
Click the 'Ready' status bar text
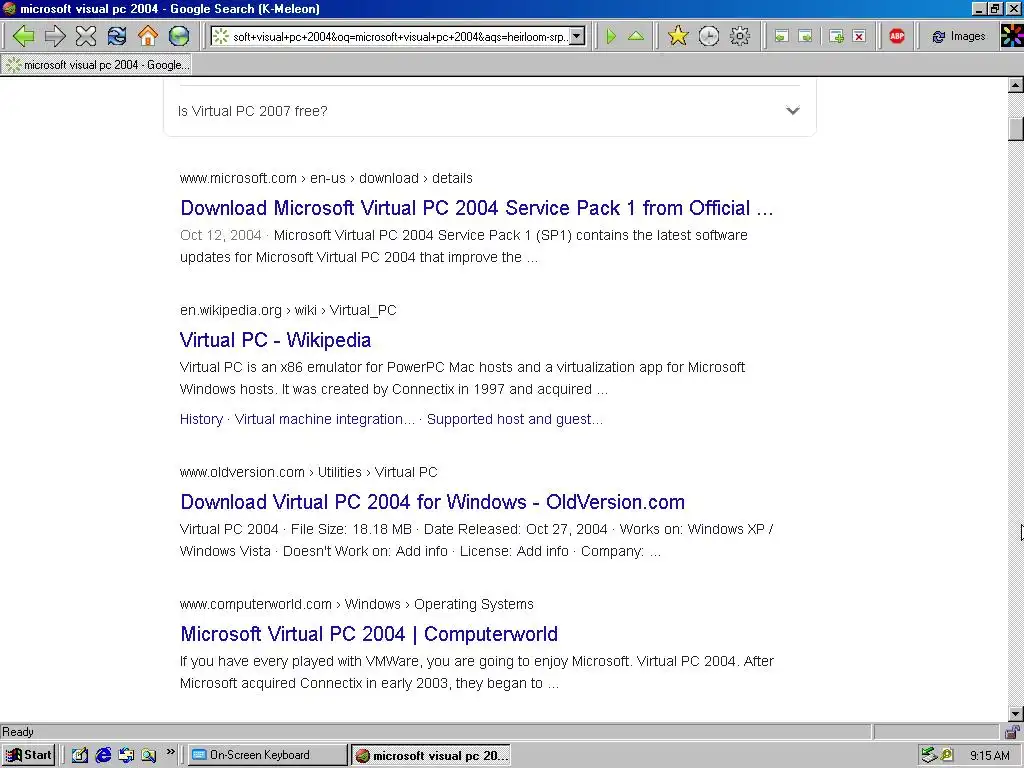point(18,731)
